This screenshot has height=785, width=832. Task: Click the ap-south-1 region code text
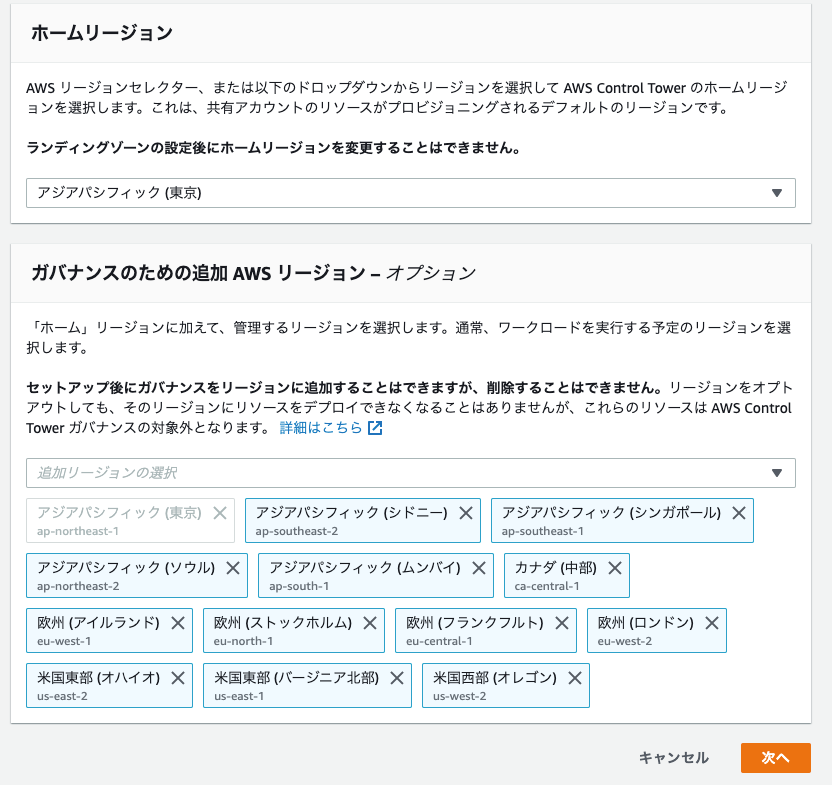(299, 586)
